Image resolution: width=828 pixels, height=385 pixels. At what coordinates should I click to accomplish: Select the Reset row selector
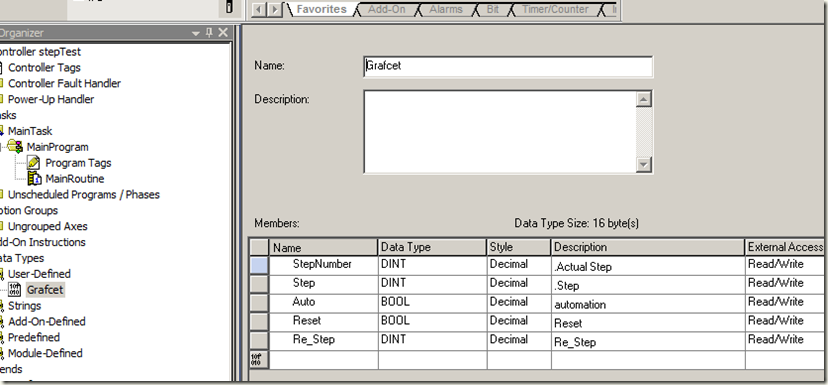pyautogui.click(x=259, y=321)
